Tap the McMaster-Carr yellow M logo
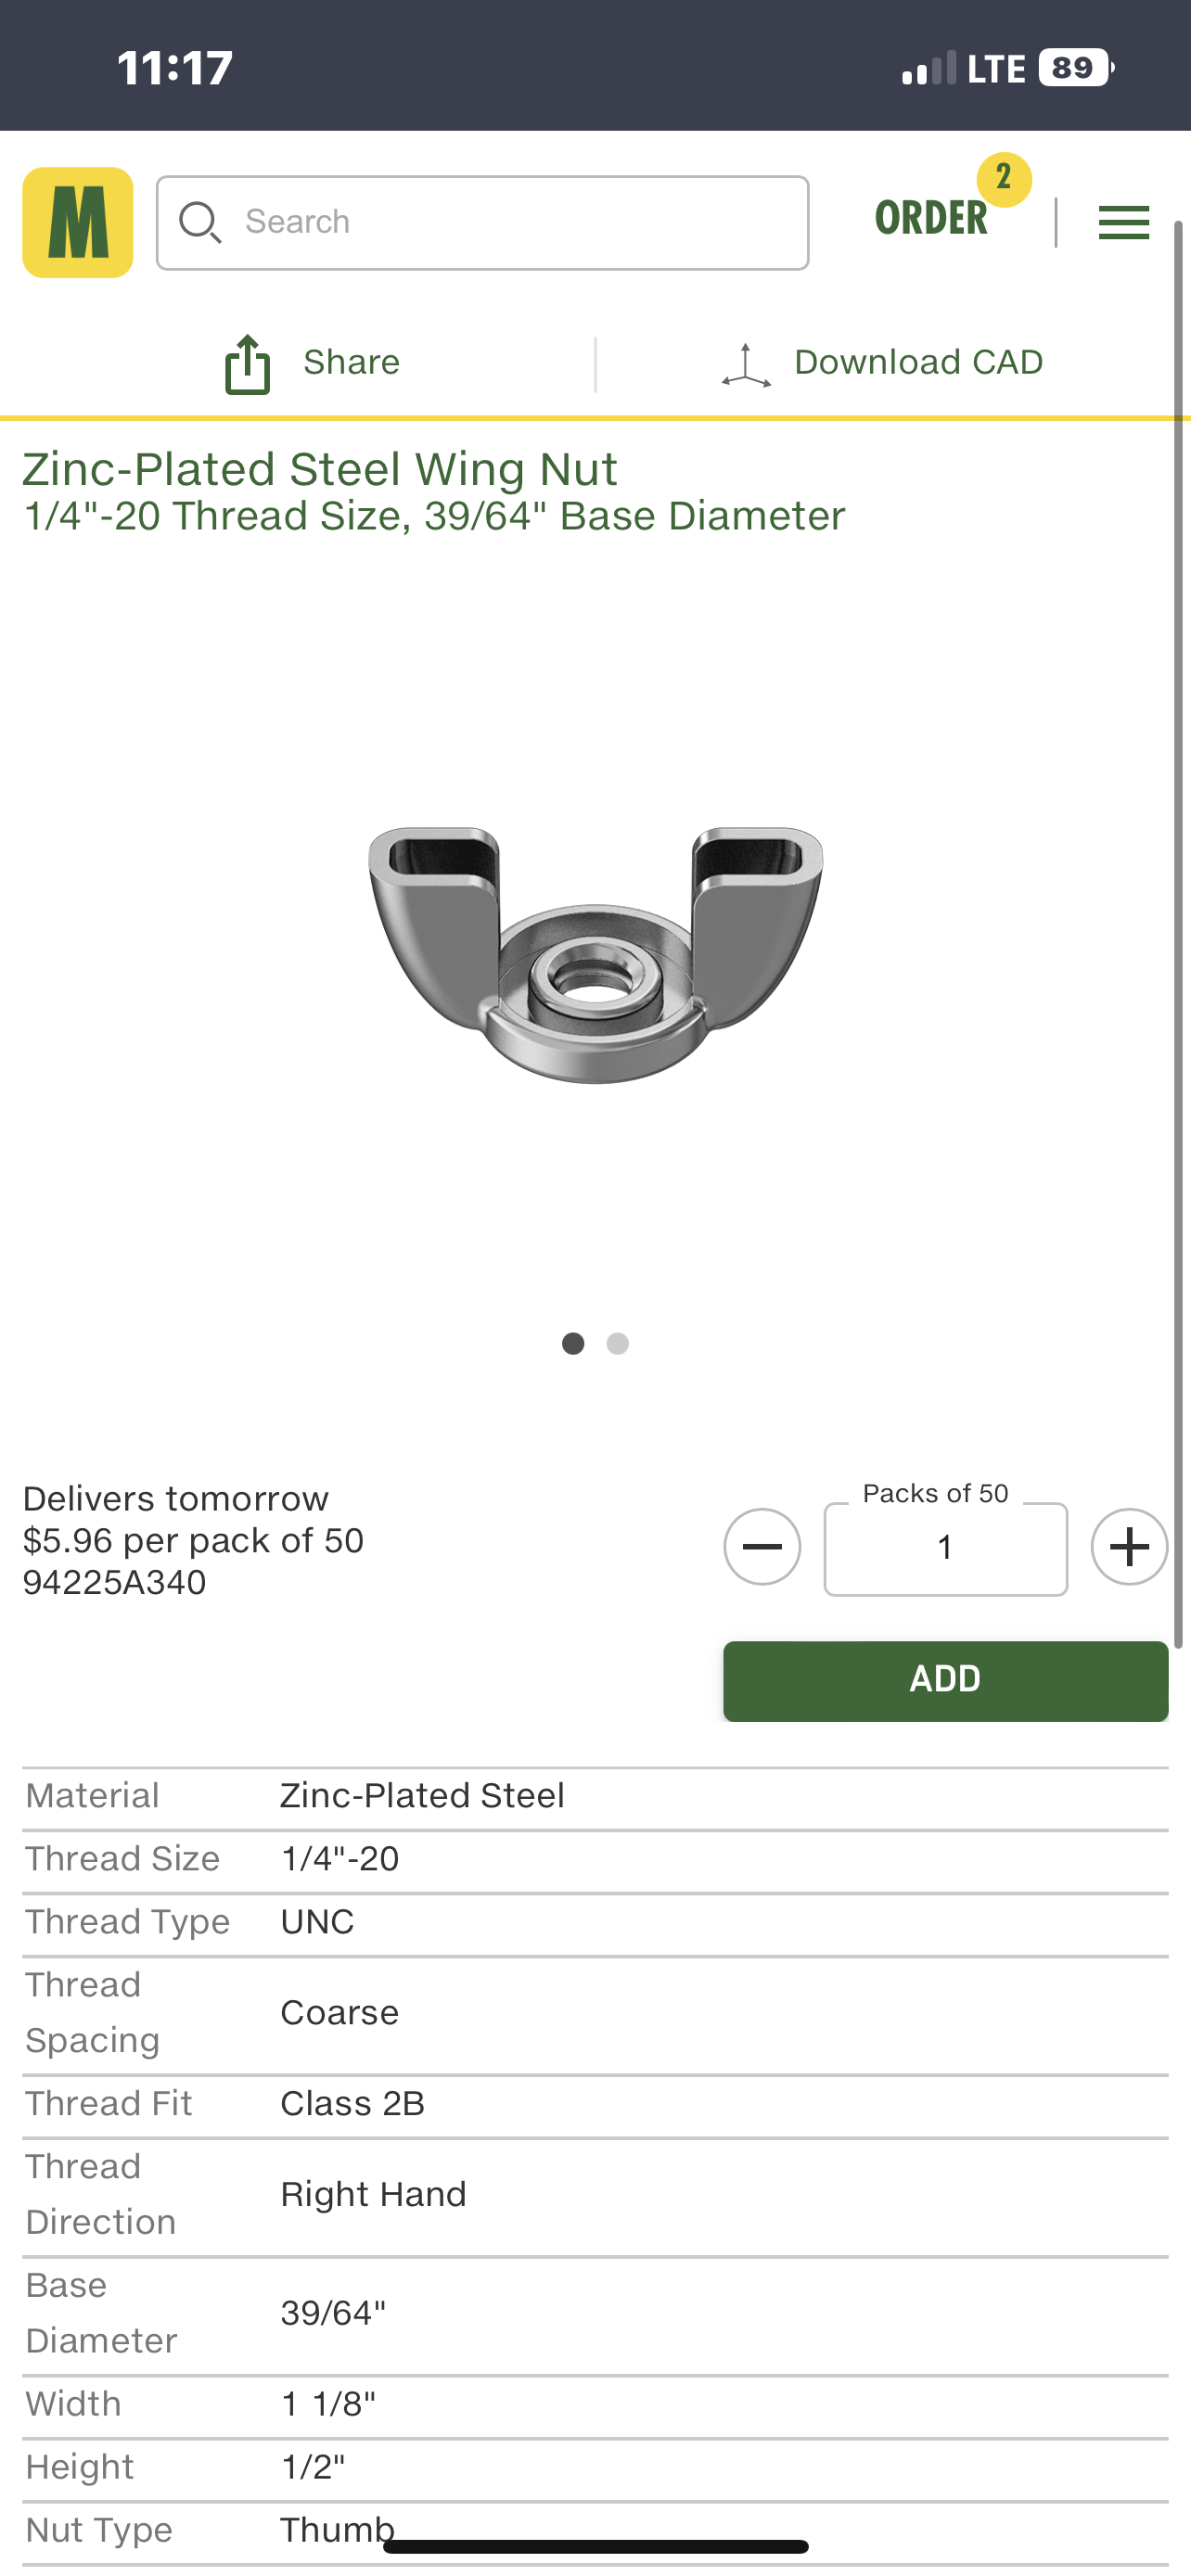This screenshot has width=1191, height=2576. (78, 222)
